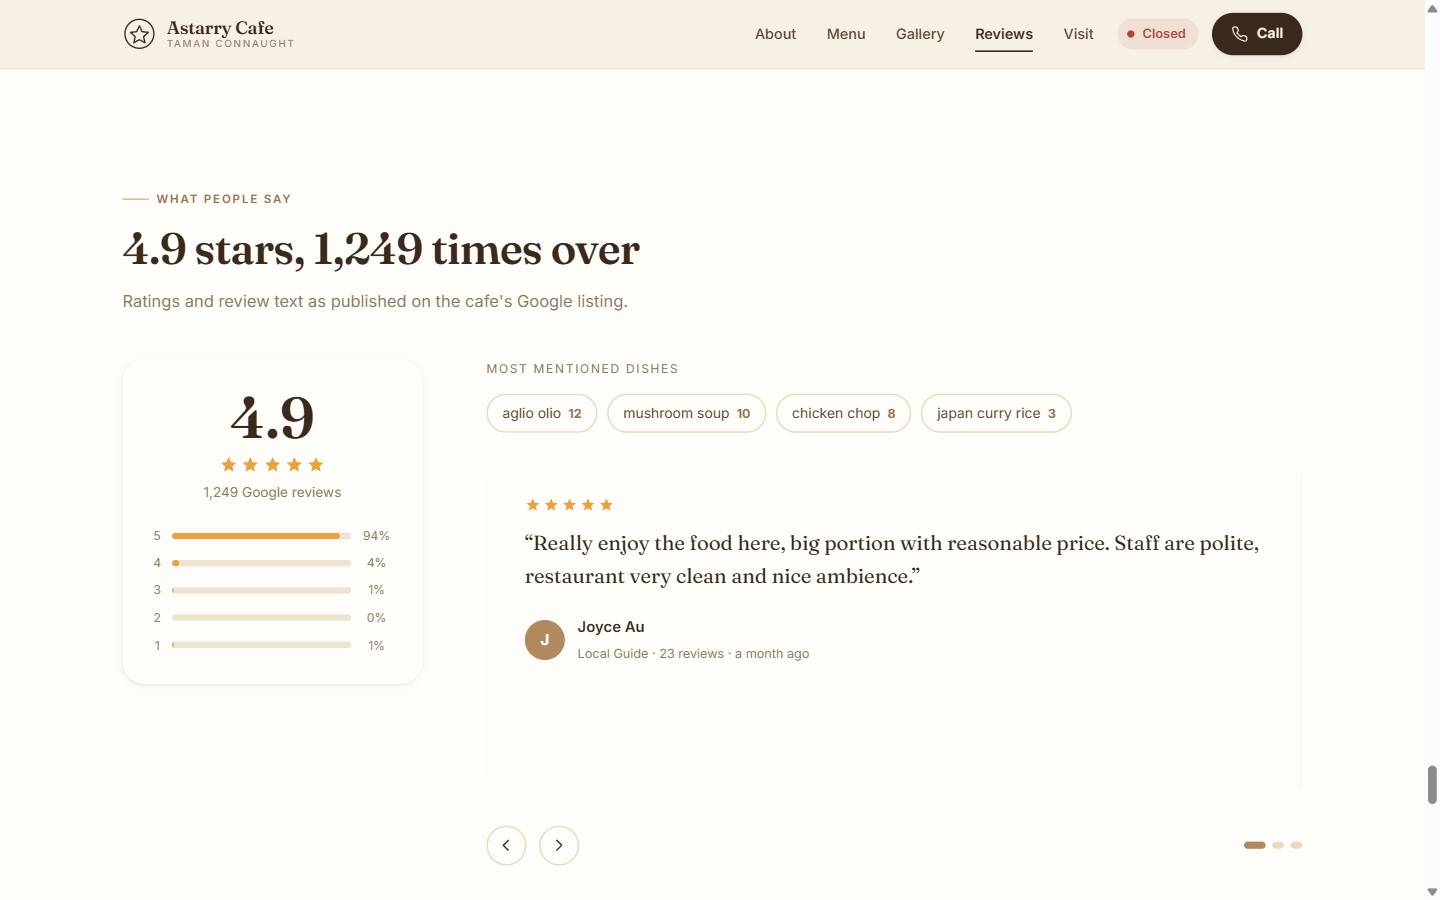
Task: Click Joyce Au's avatar circle
Action: tap(545, 640)
